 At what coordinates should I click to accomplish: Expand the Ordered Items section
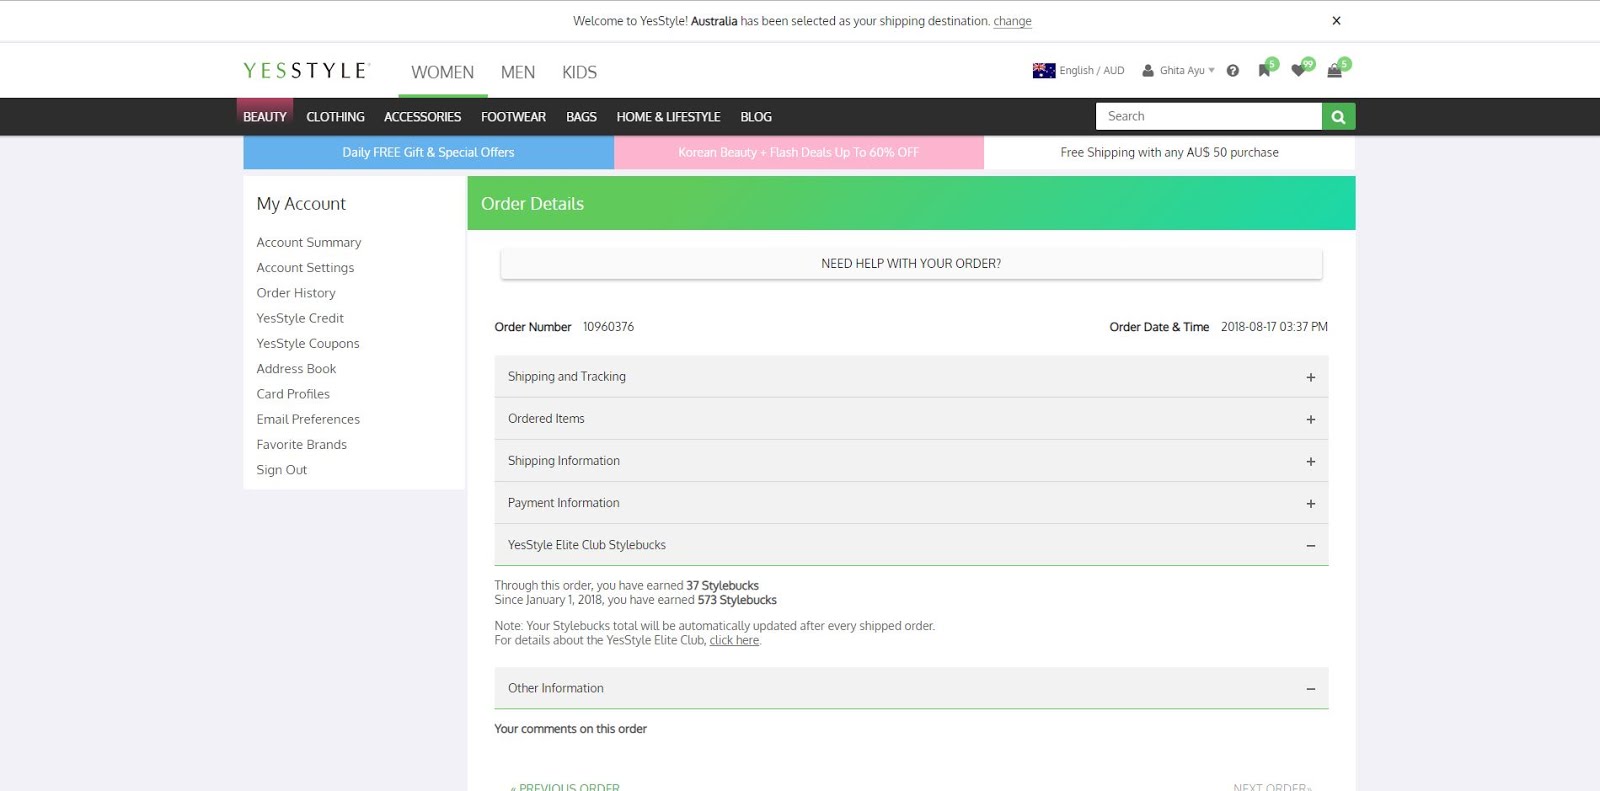[911, 419]
